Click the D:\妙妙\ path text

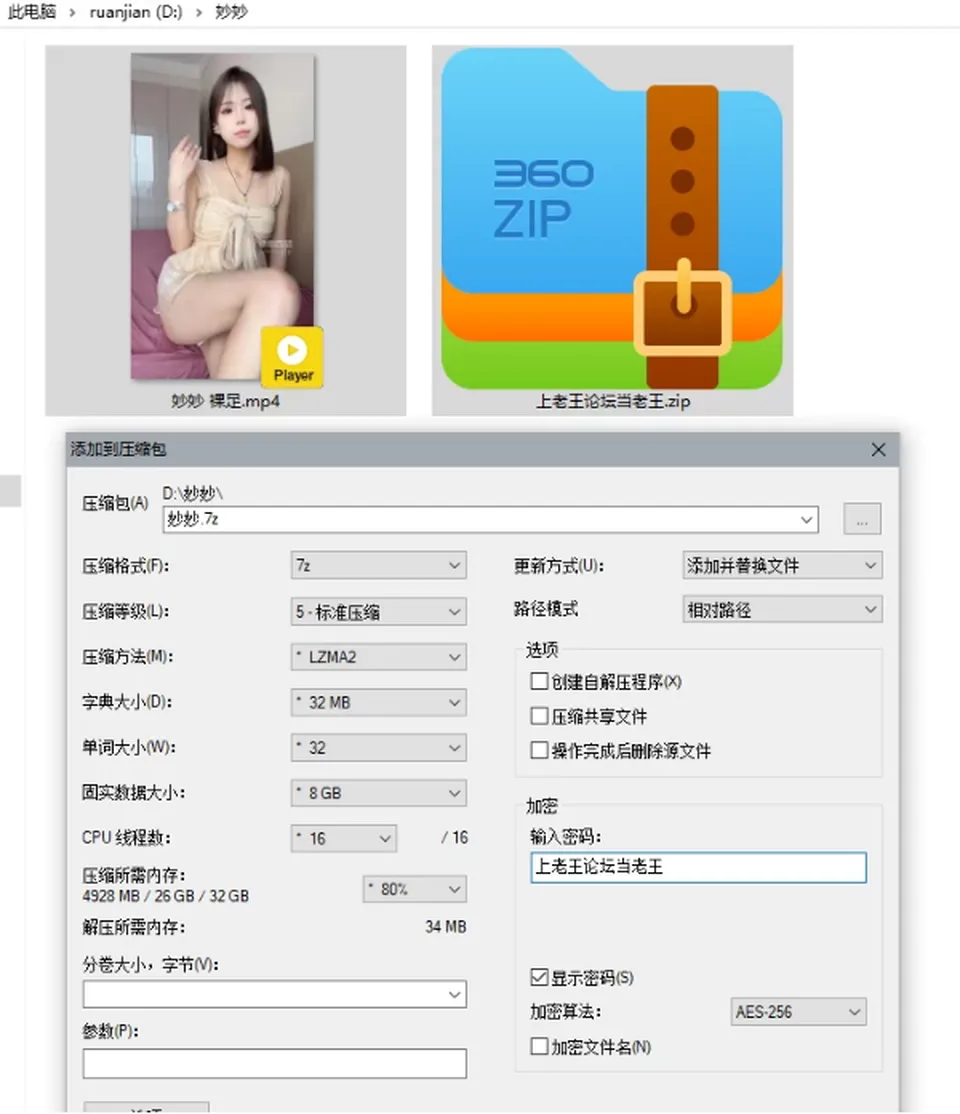193,493
